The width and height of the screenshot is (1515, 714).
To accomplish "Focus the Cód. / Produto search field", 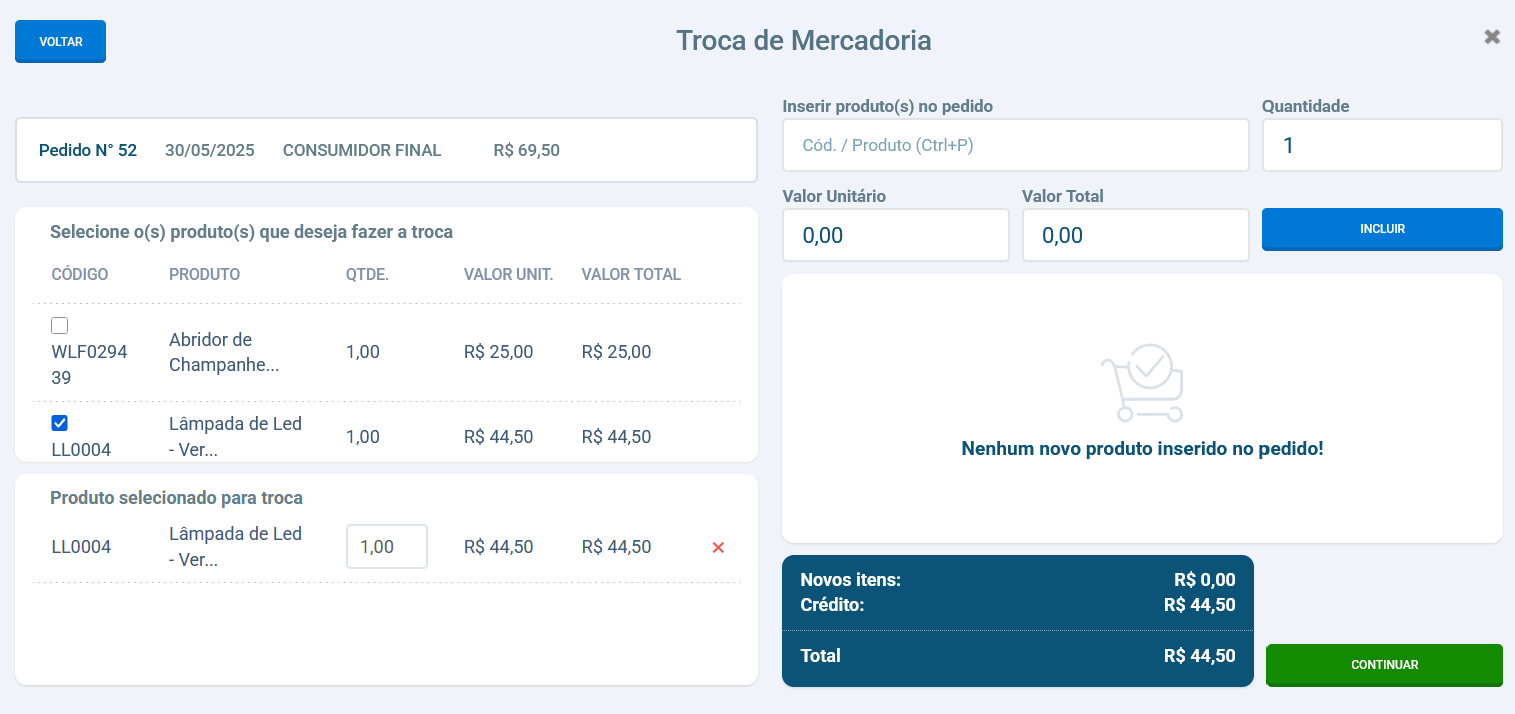I will click(x=1015, y=146).
